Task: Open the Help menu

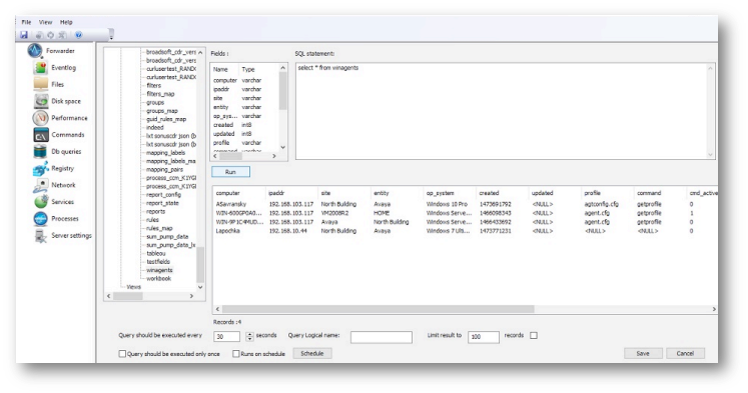Action: [x=66, y=22]
